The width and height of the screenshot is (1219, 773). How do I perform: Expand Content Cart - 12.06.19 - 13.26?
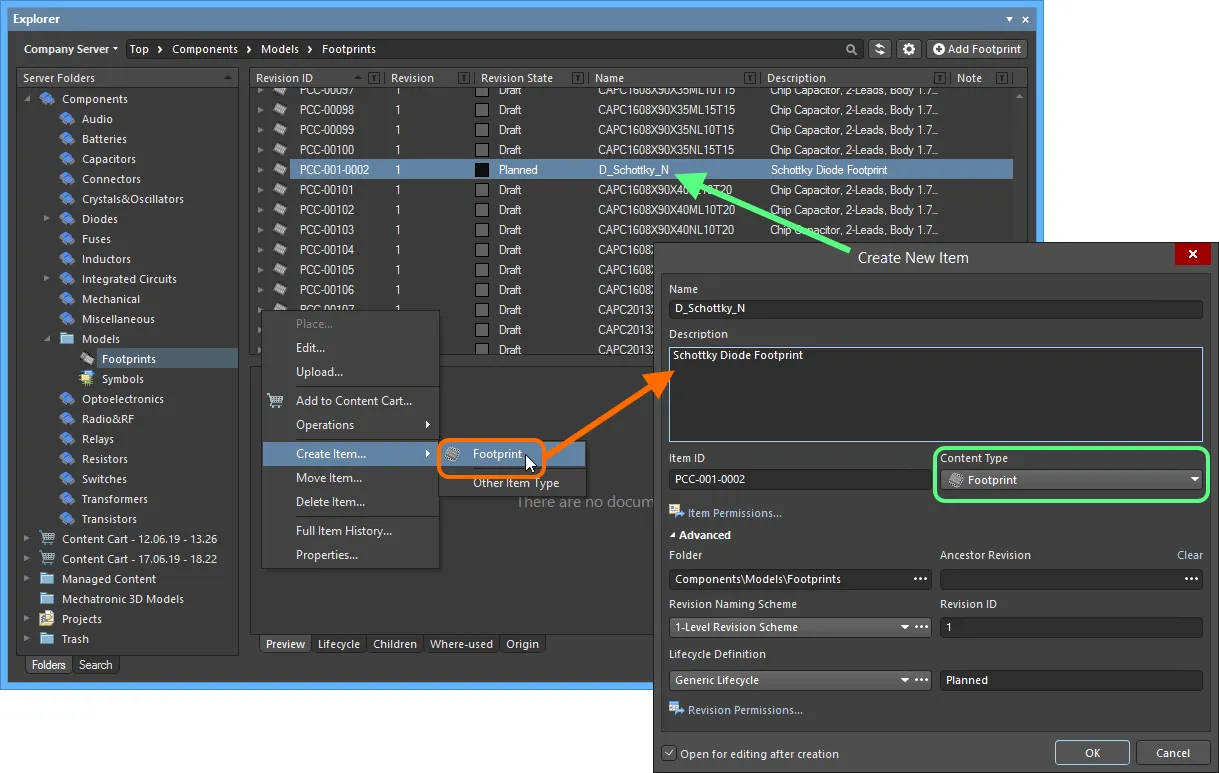[x=26, y=539]
